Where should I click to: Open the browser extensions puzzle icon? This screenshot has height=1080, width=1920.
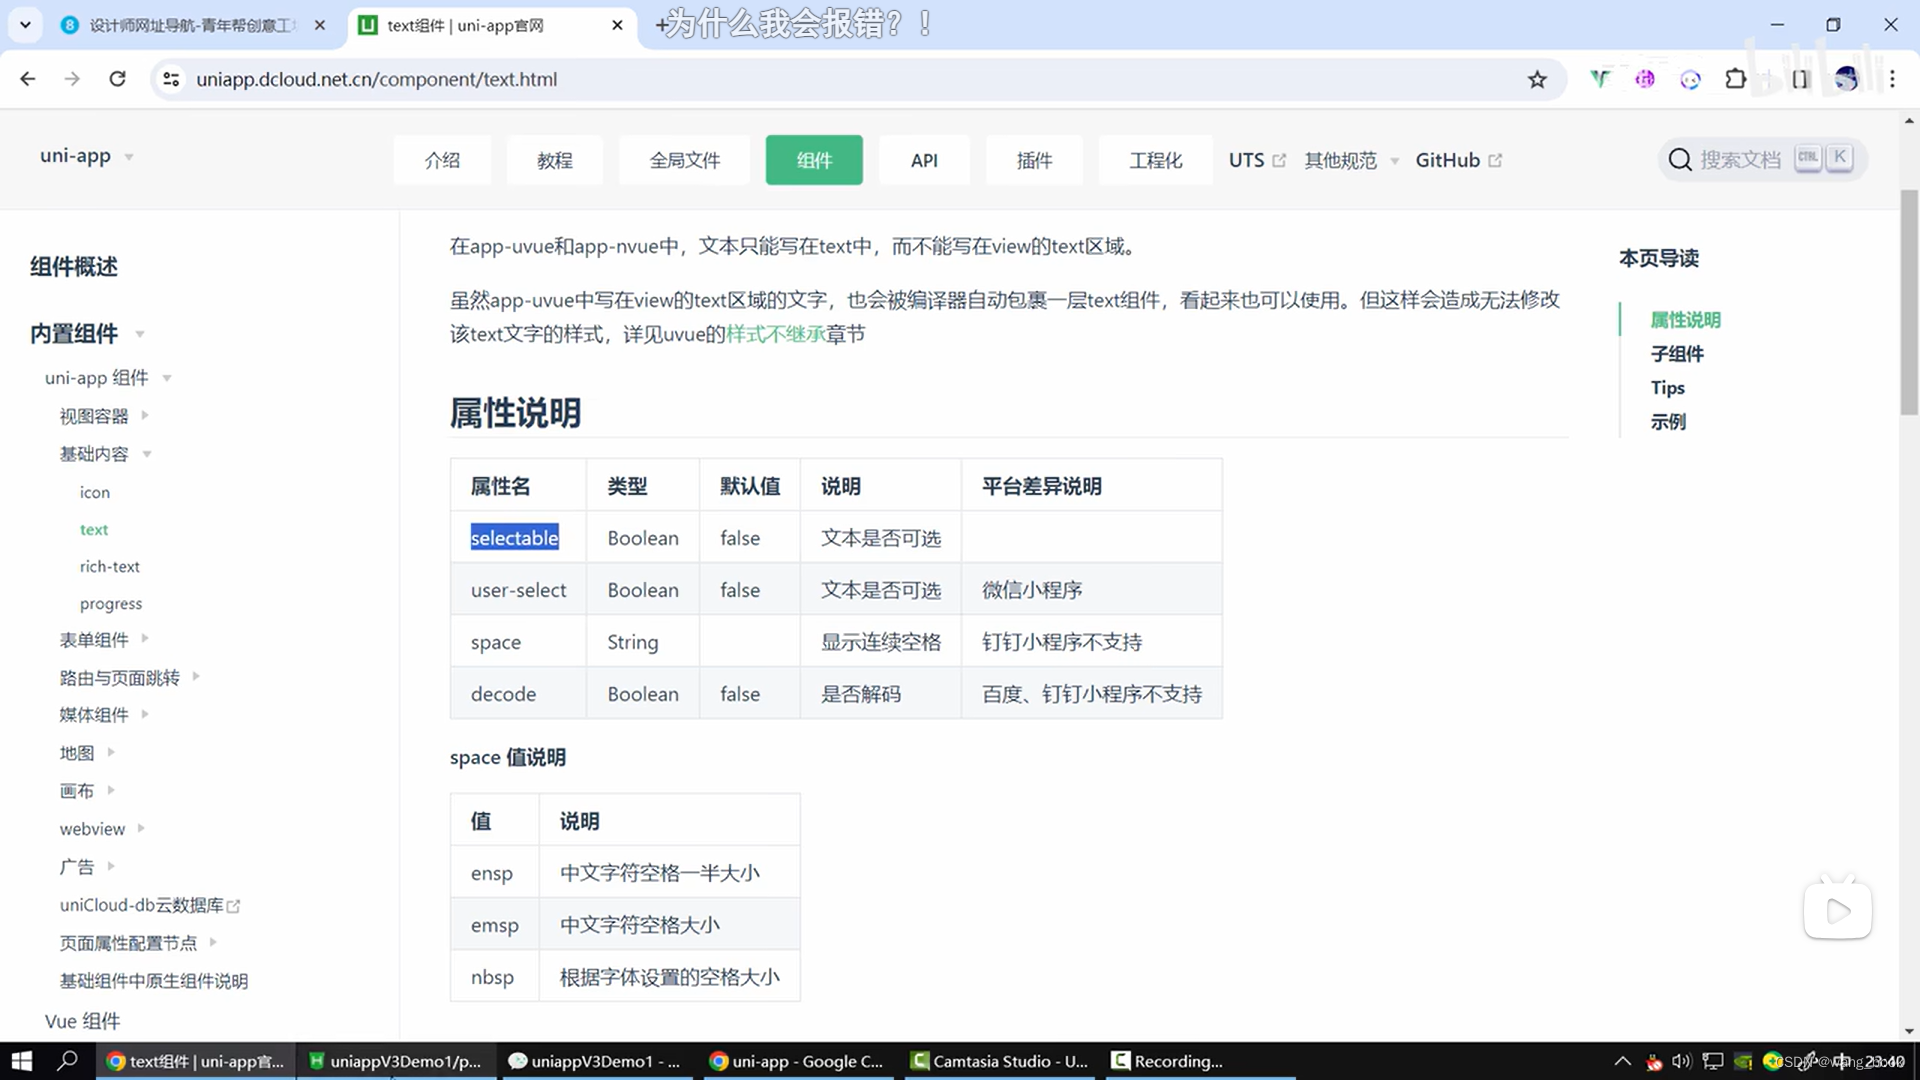click(x=1736, y=79)
